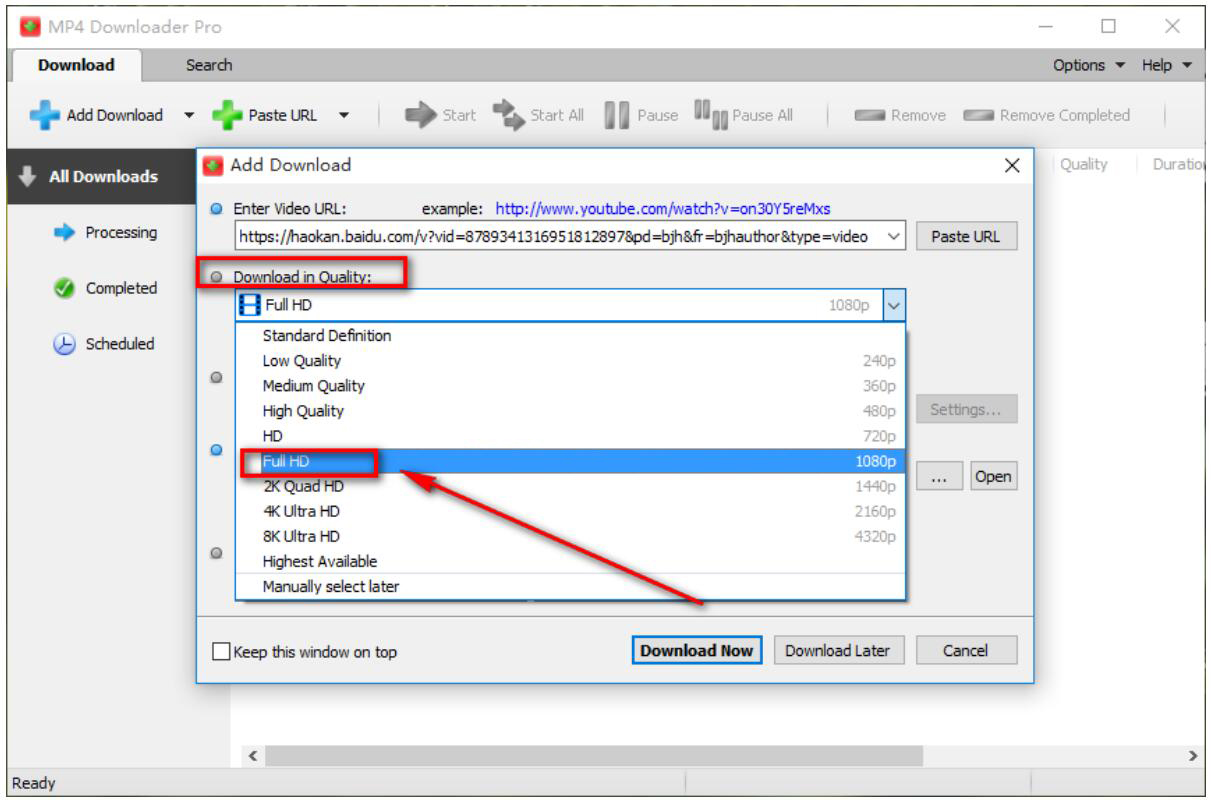Choose Low Quality 240p option

(570, 361)
